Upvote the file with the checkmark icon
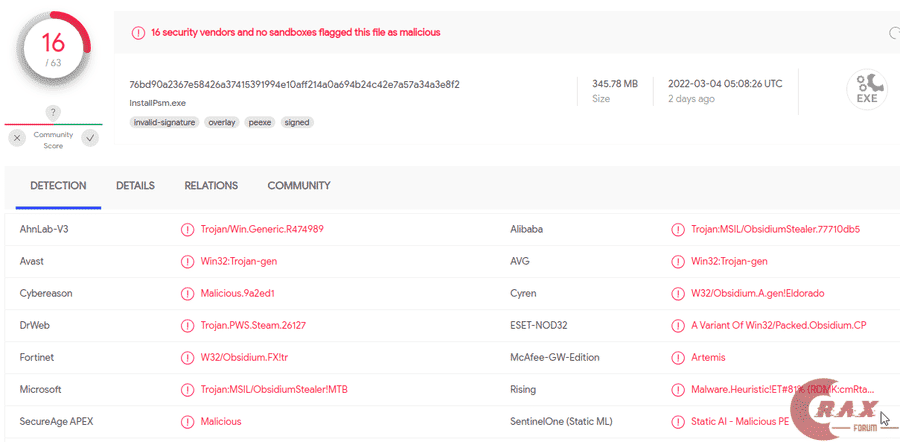900x442 pixels. [x=90, y=138]
